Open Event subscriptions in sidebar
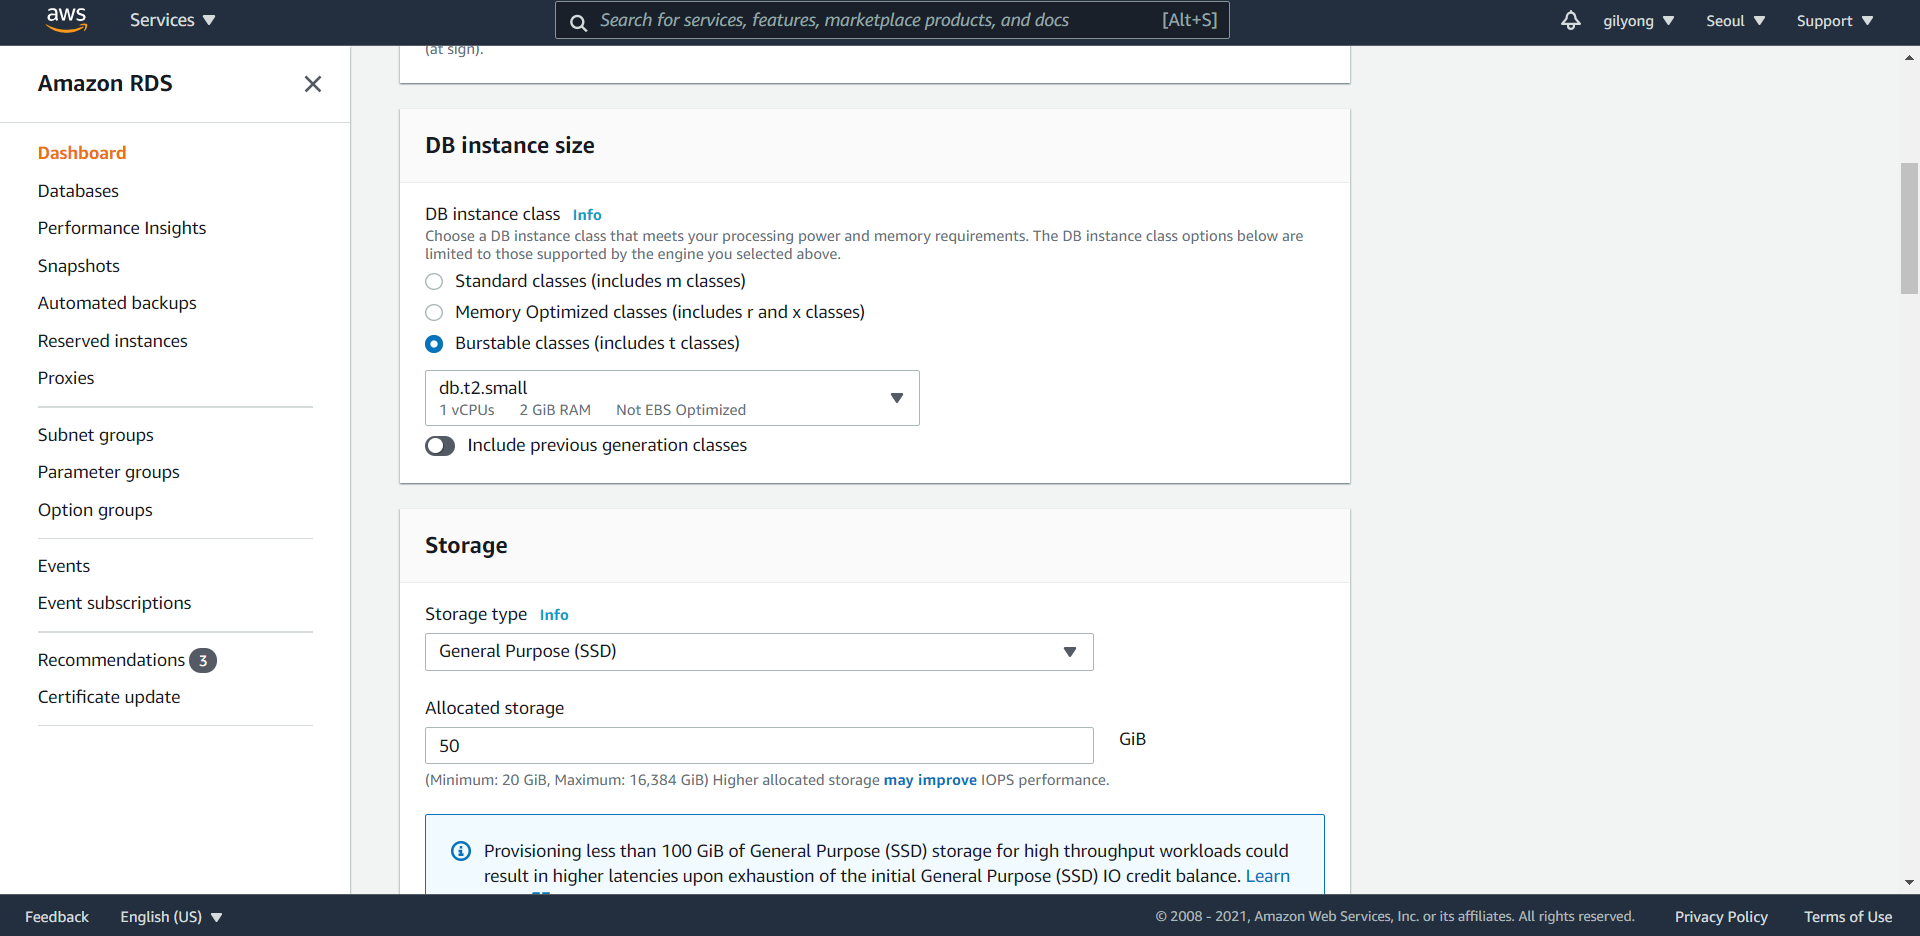Screen dimensions: 1920x936 point(115,603)
